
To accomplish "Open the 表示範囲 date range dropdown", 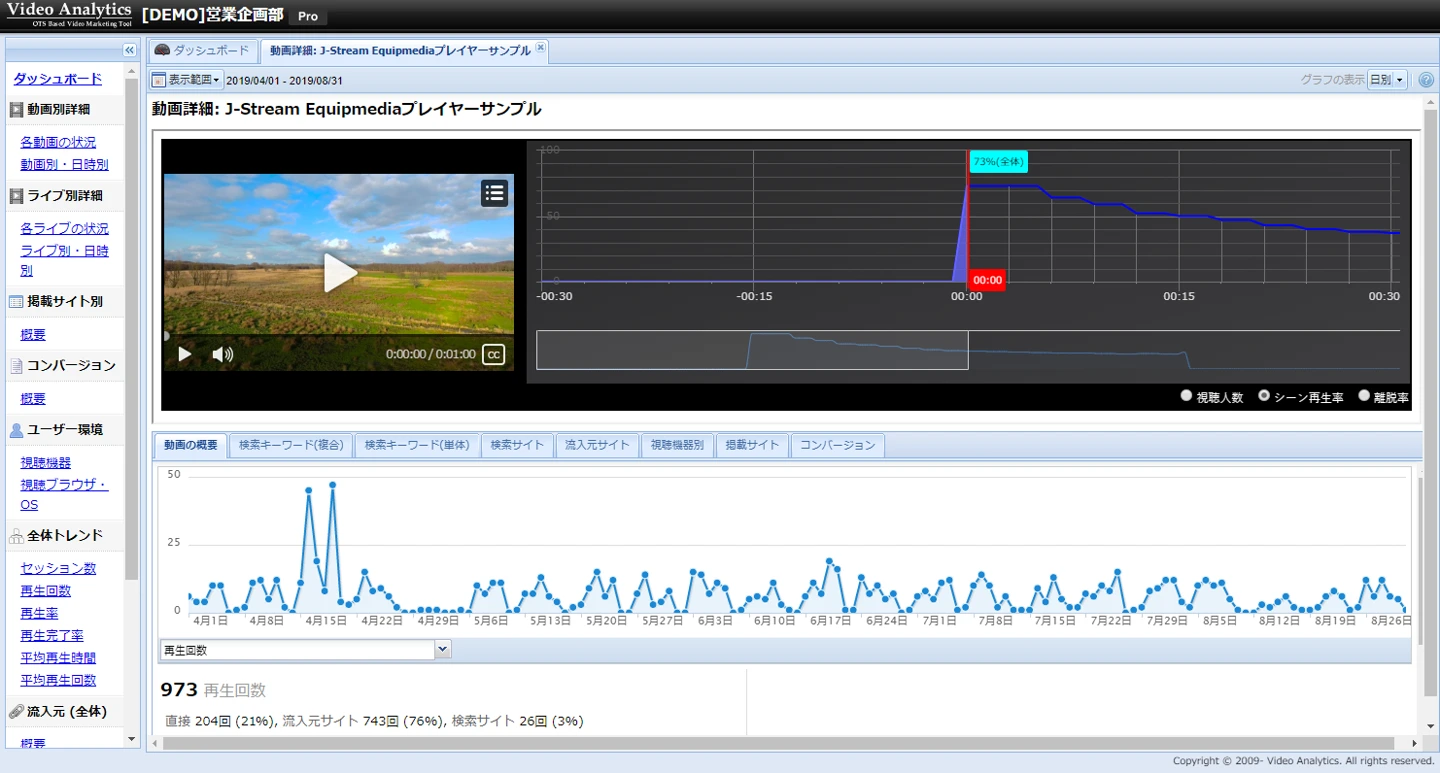I will (193, 80).
